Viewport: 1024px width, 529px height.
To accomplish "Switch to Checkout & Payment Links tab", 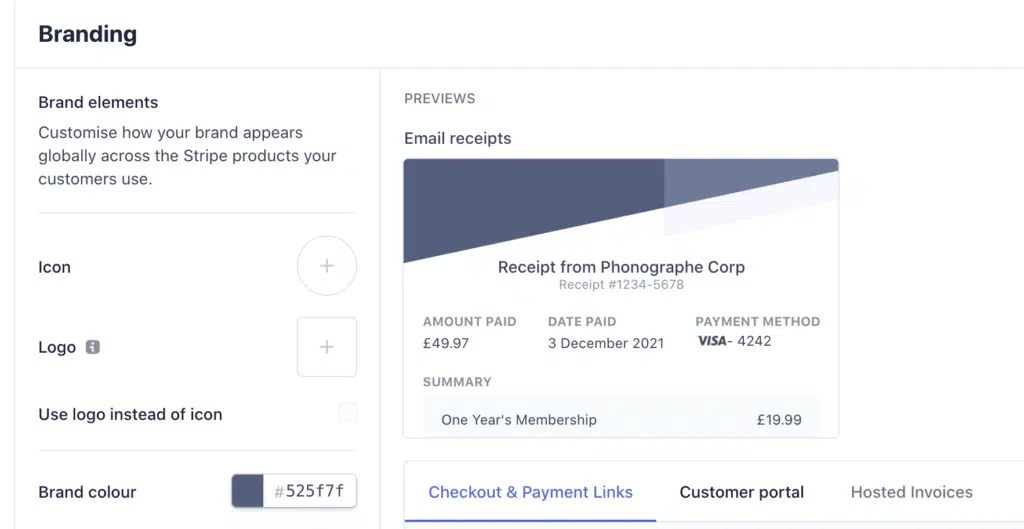I will click(x=530, y=492).
